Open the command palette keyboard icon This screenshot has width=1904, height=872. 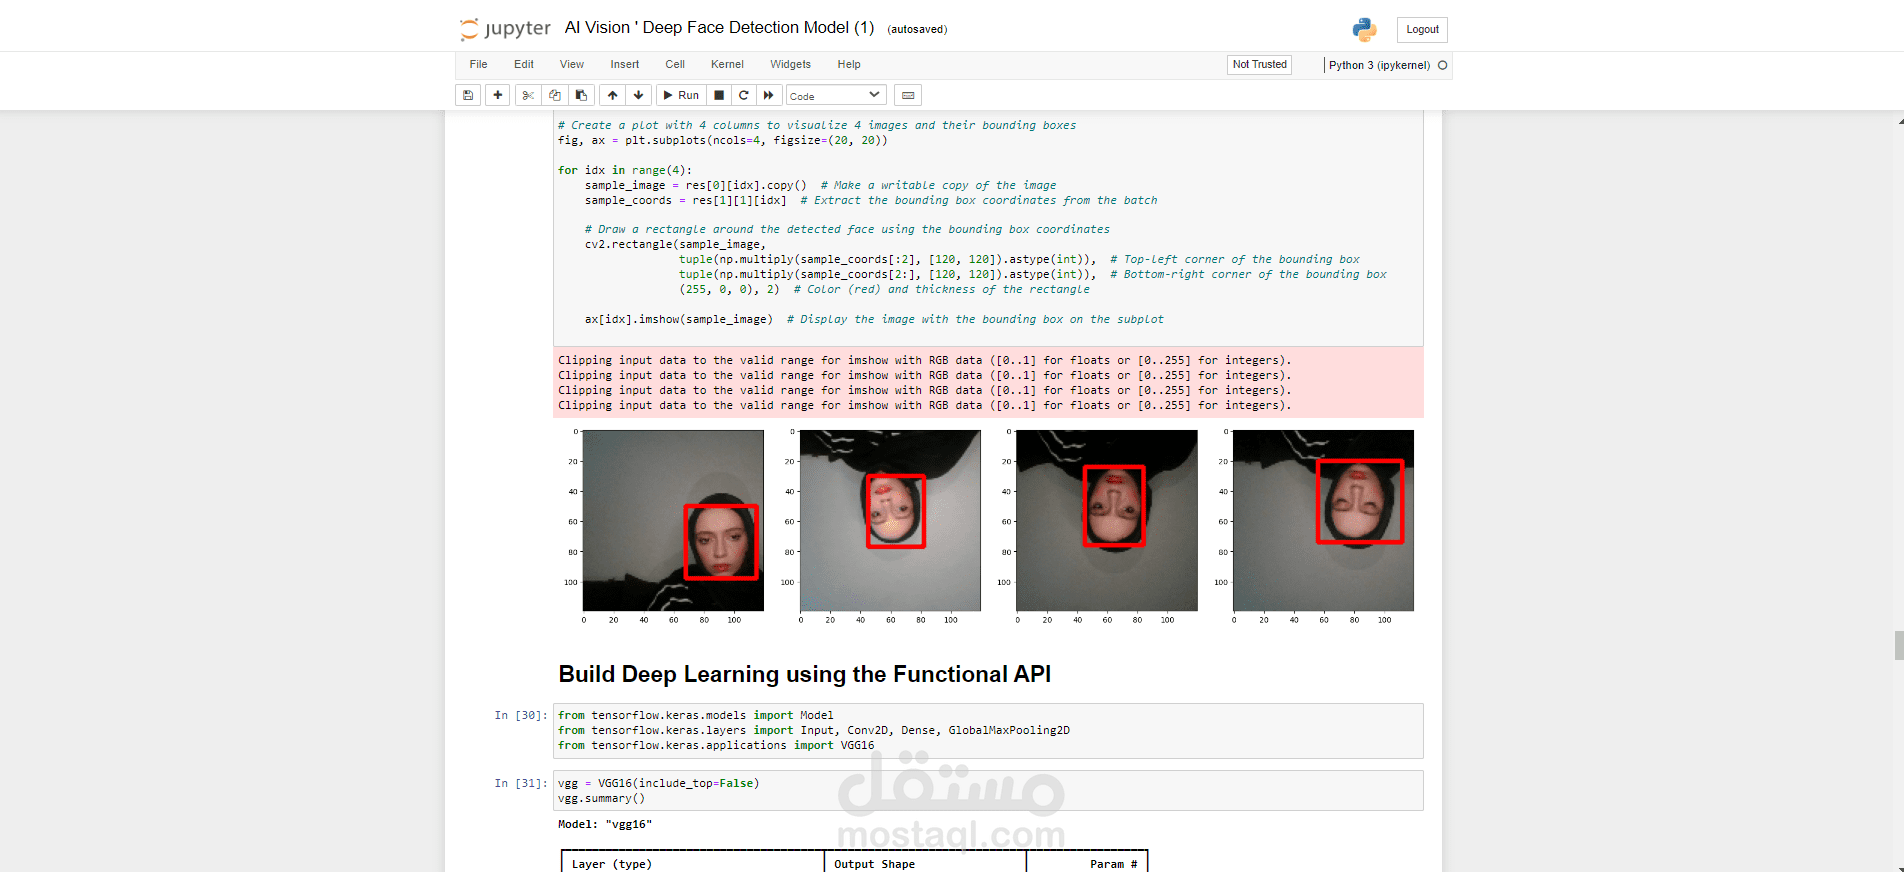908,95
